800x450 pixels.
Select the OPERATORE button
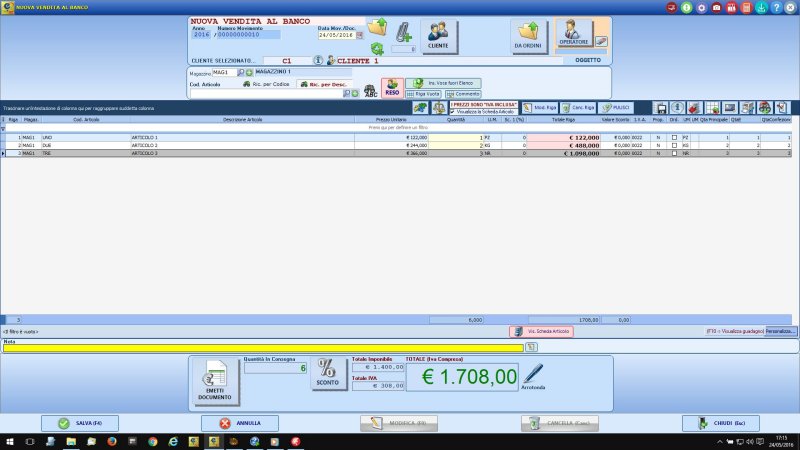(x=573, y=33)
